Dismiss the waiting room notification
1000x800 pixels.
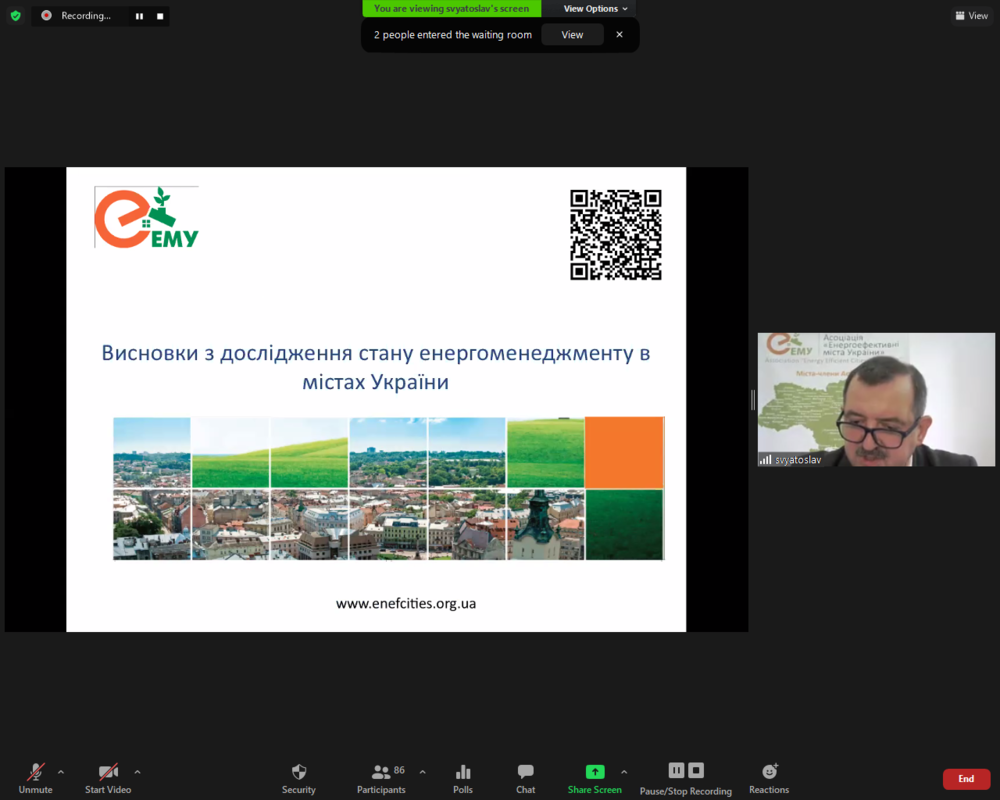pos(619,35)
